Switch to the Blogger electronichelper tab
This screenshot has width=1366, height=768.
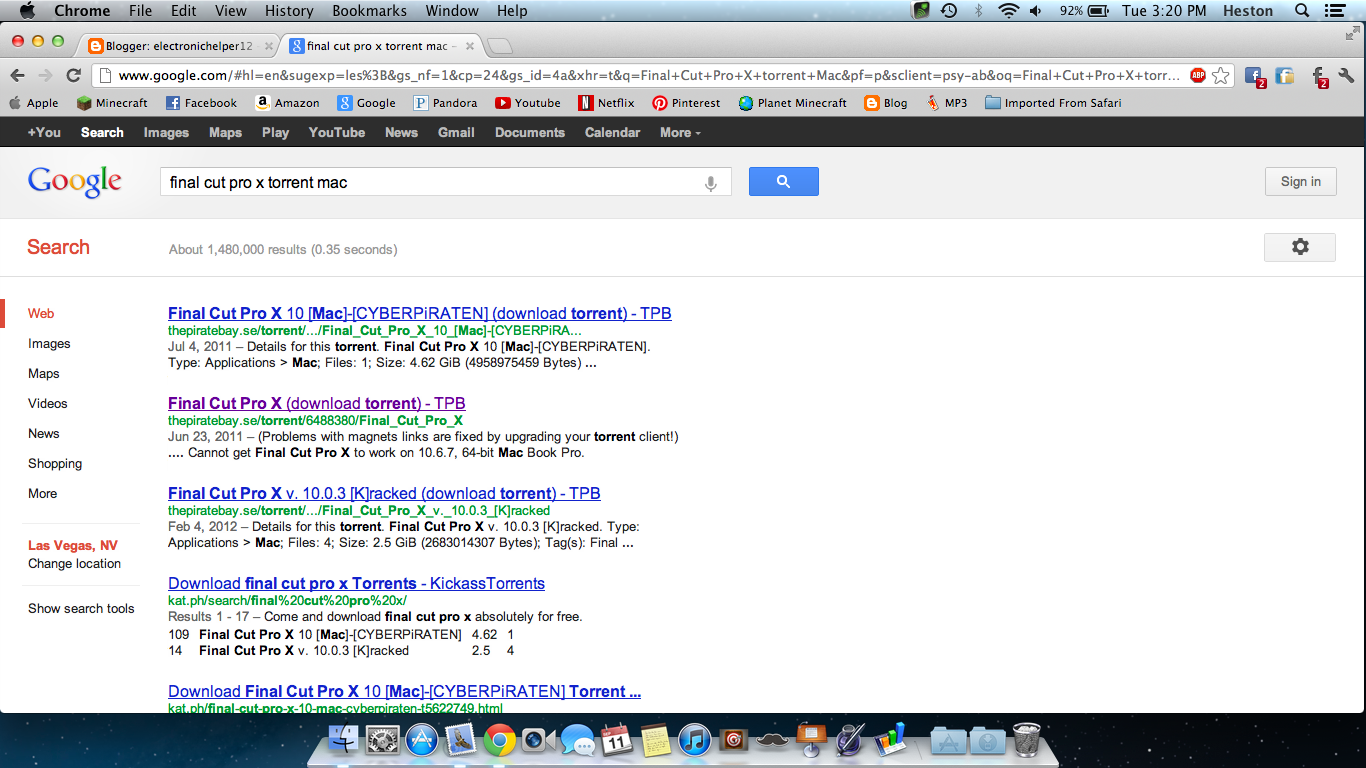tap(178, 46)
